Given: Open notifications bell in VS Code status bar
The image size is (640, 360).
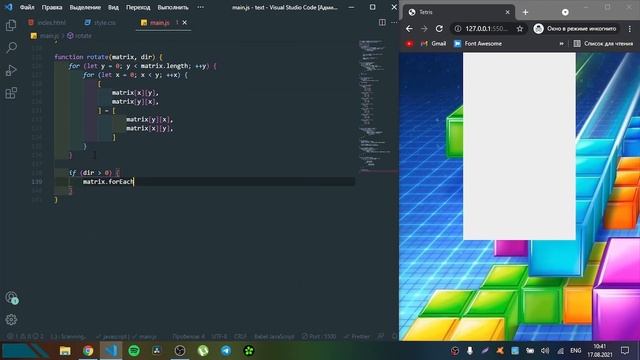Looking at the screenshot, I should [394, 336].
